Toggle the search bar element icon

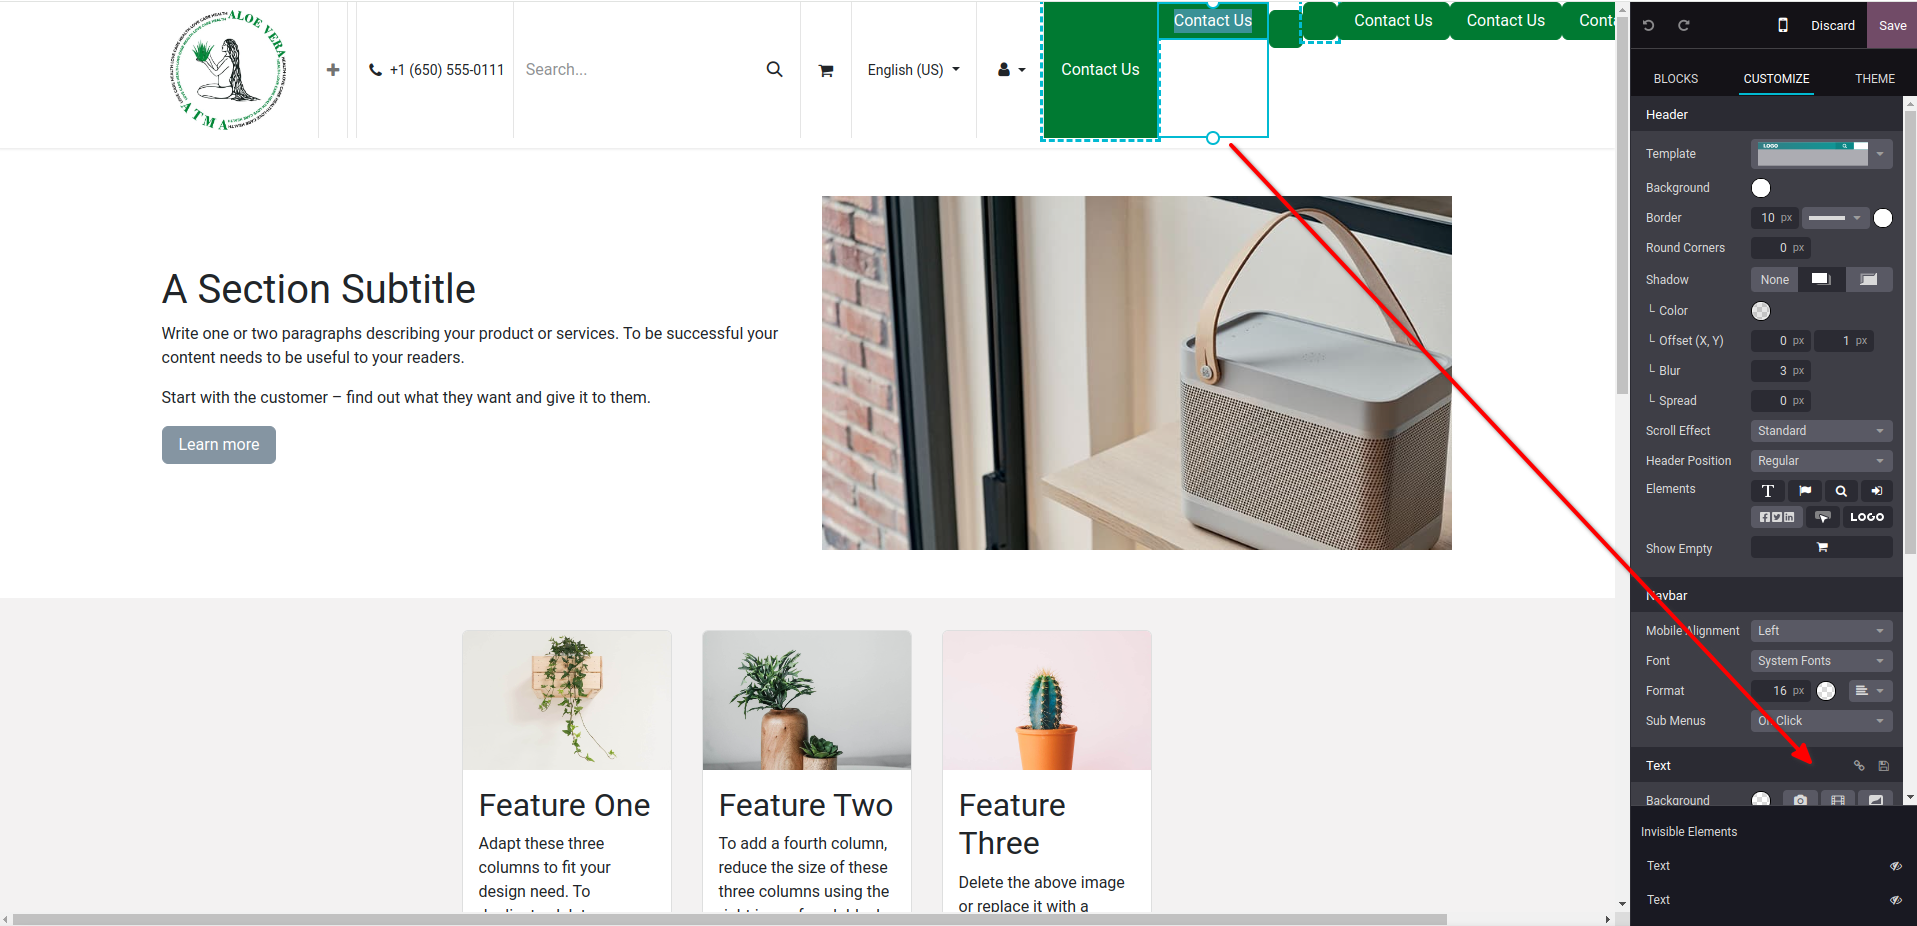pos(1841,491)
